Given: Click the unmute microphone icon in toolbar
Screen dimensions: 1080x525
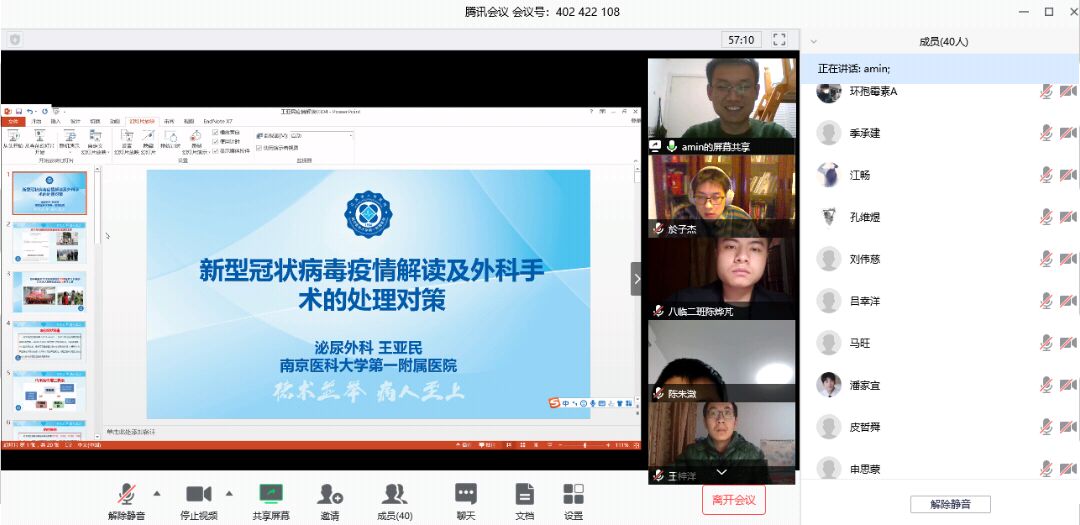Looking at the screenshot, I should tap(127, 494).
